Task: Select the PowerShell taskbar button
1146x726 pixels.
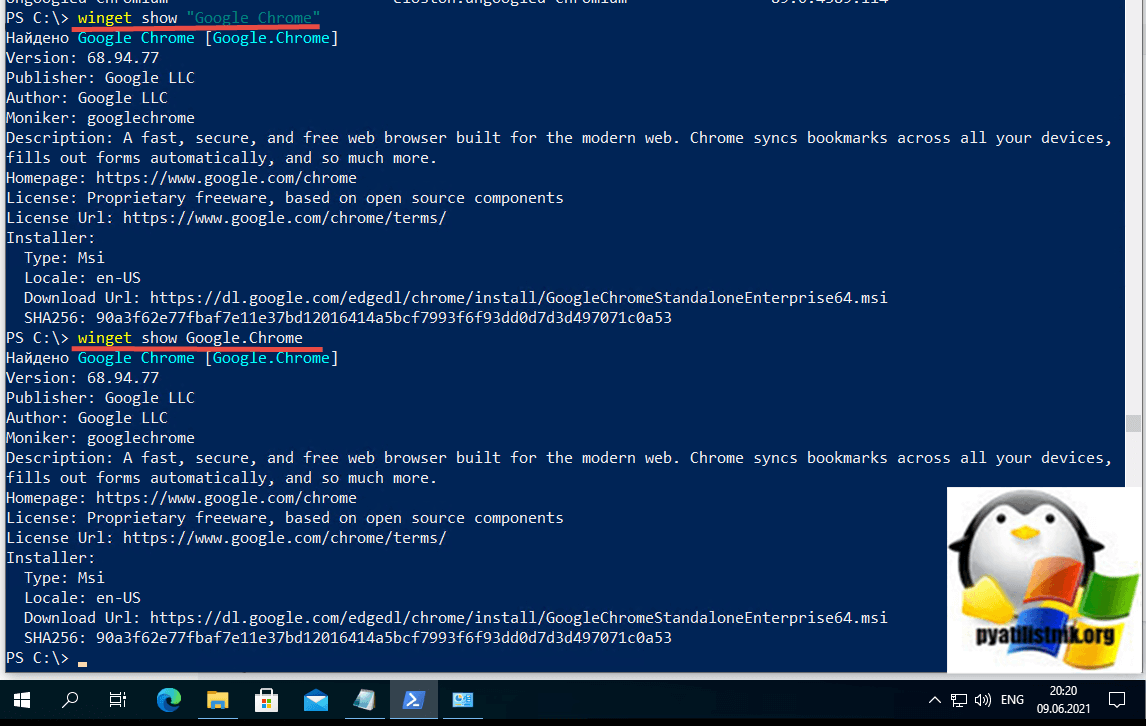Action: click(414, 700)
